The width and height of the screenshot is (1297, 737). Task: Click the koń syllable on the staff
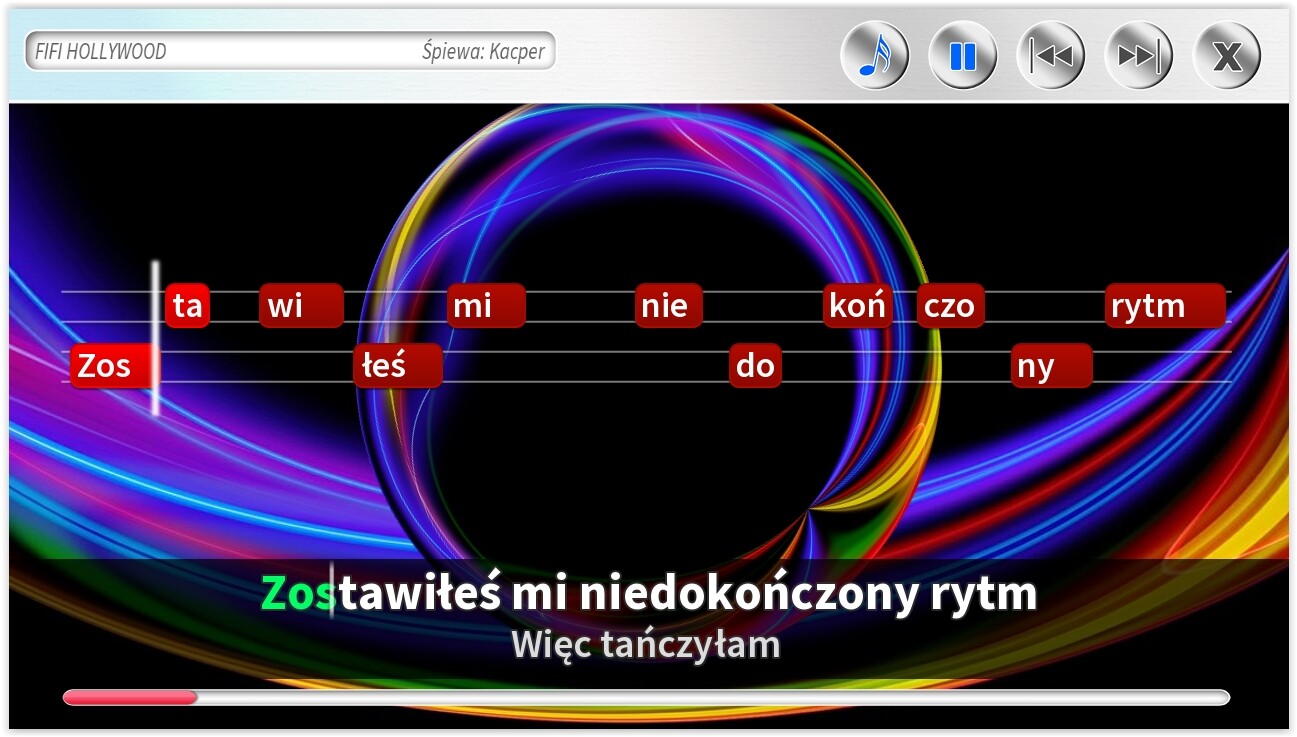(857, 306)
